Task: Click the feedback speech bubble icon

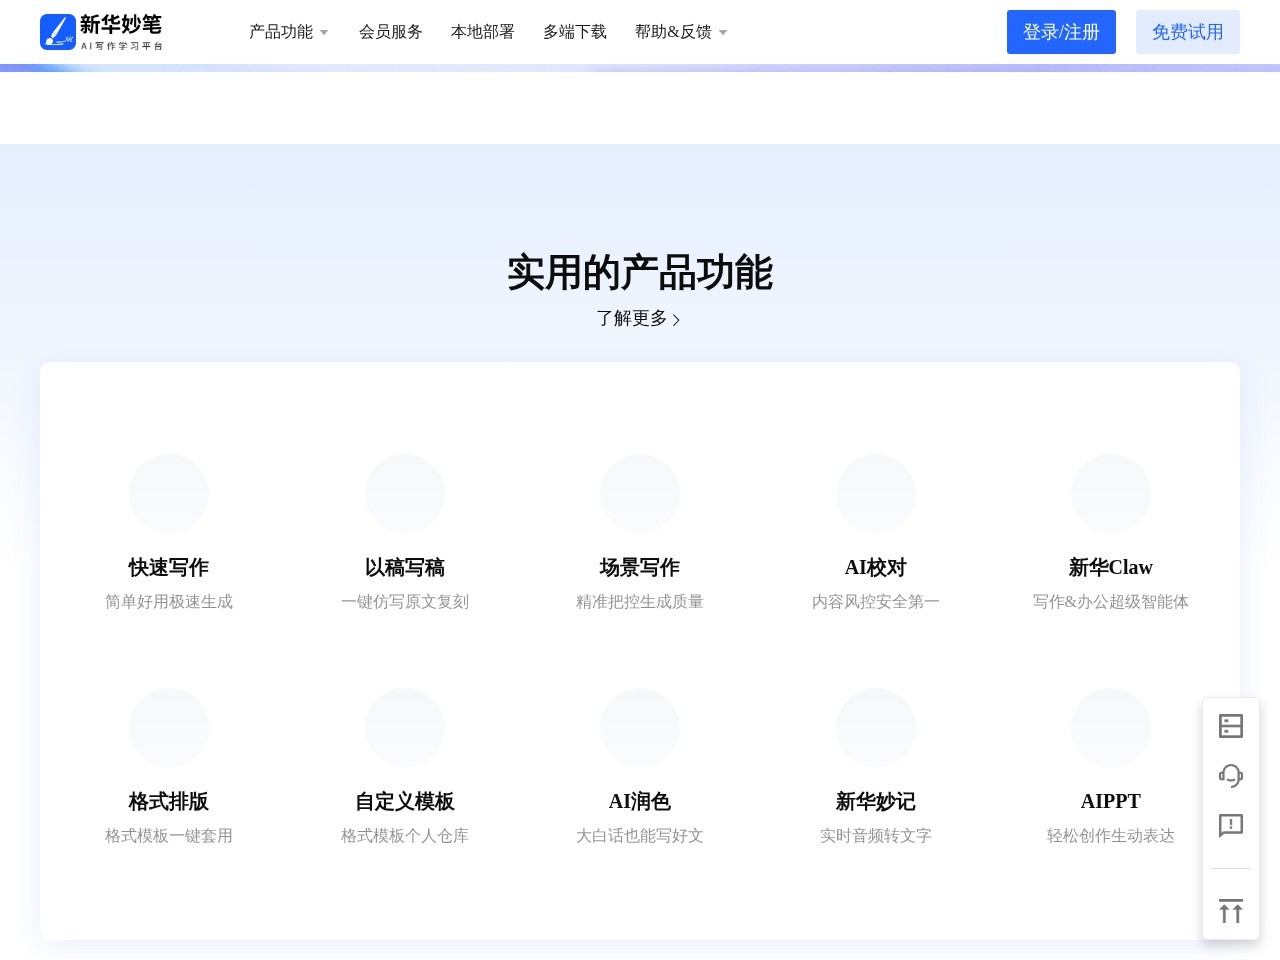Action: pyautogui.click(x=1231, y=825)
